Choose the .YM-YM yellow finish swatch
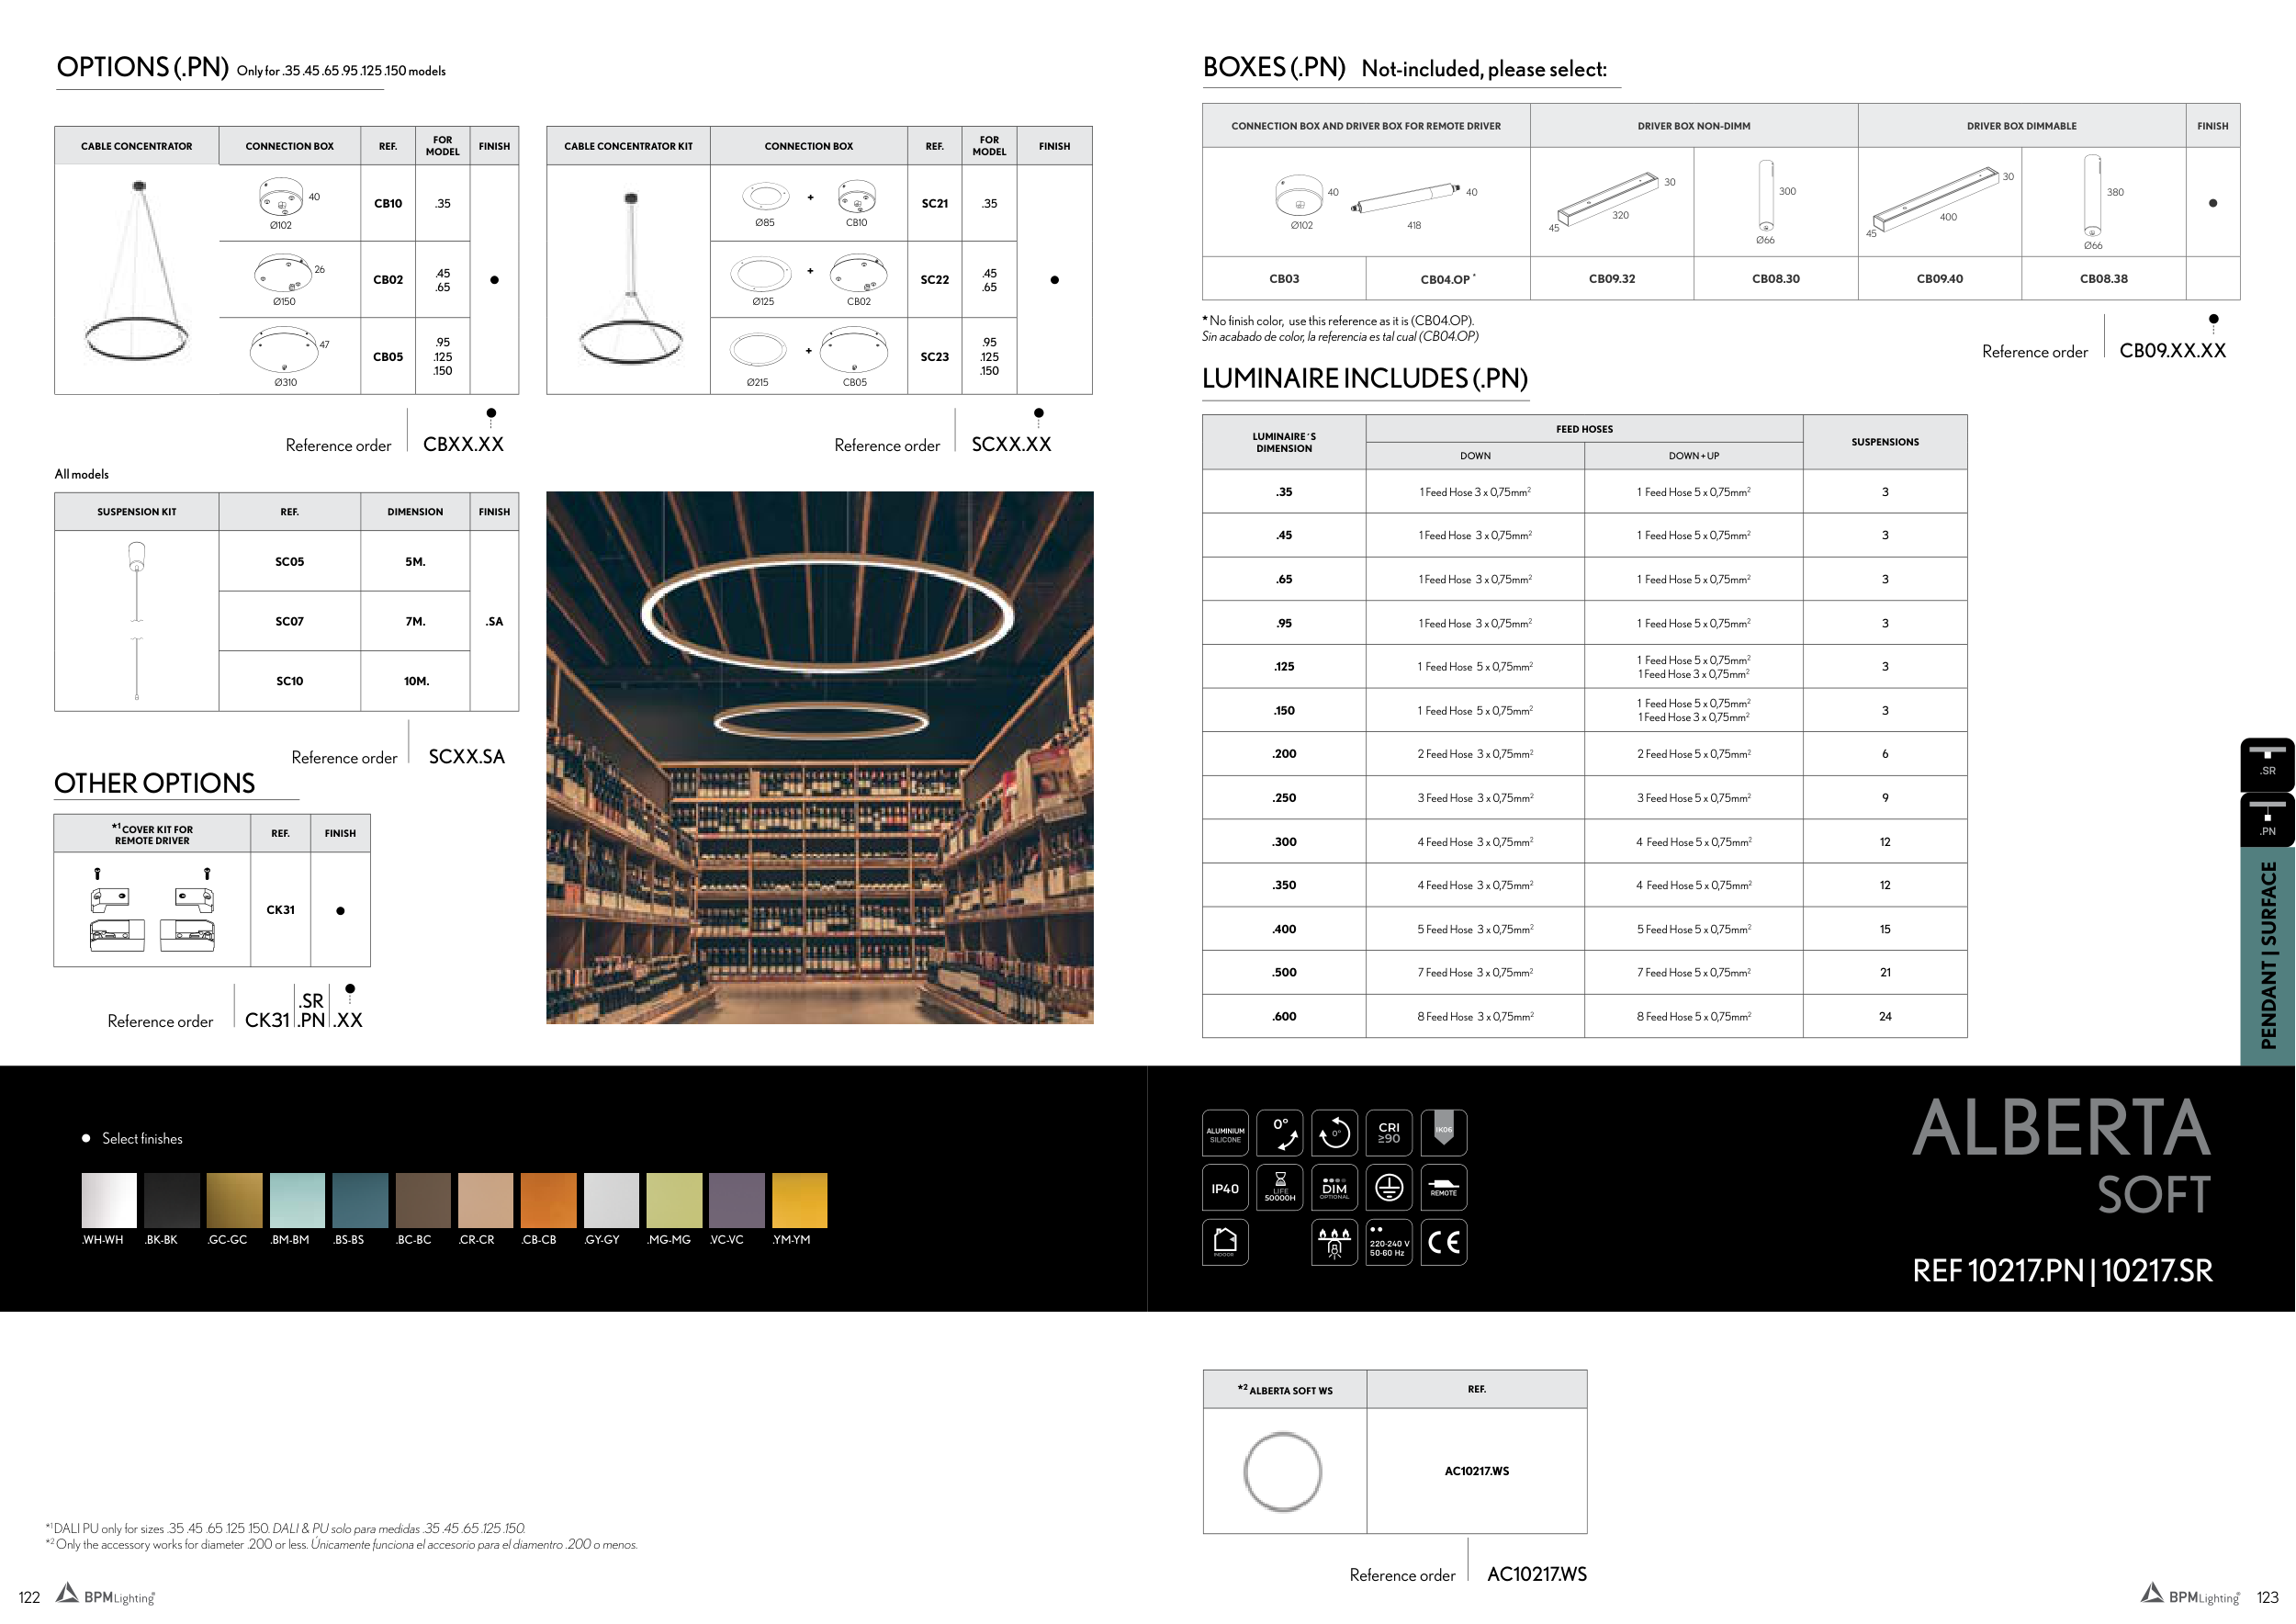Screen dimensions: 2296x1624 click(x=799, y=1200)
